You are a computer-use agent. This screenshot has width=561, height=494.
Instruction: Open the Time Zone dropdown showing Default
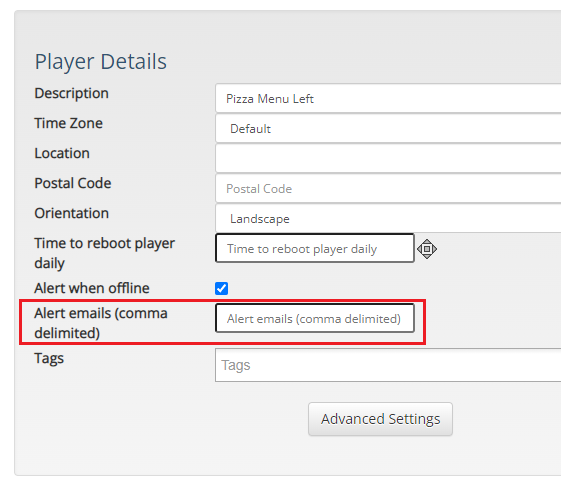[x=388, y=129]
